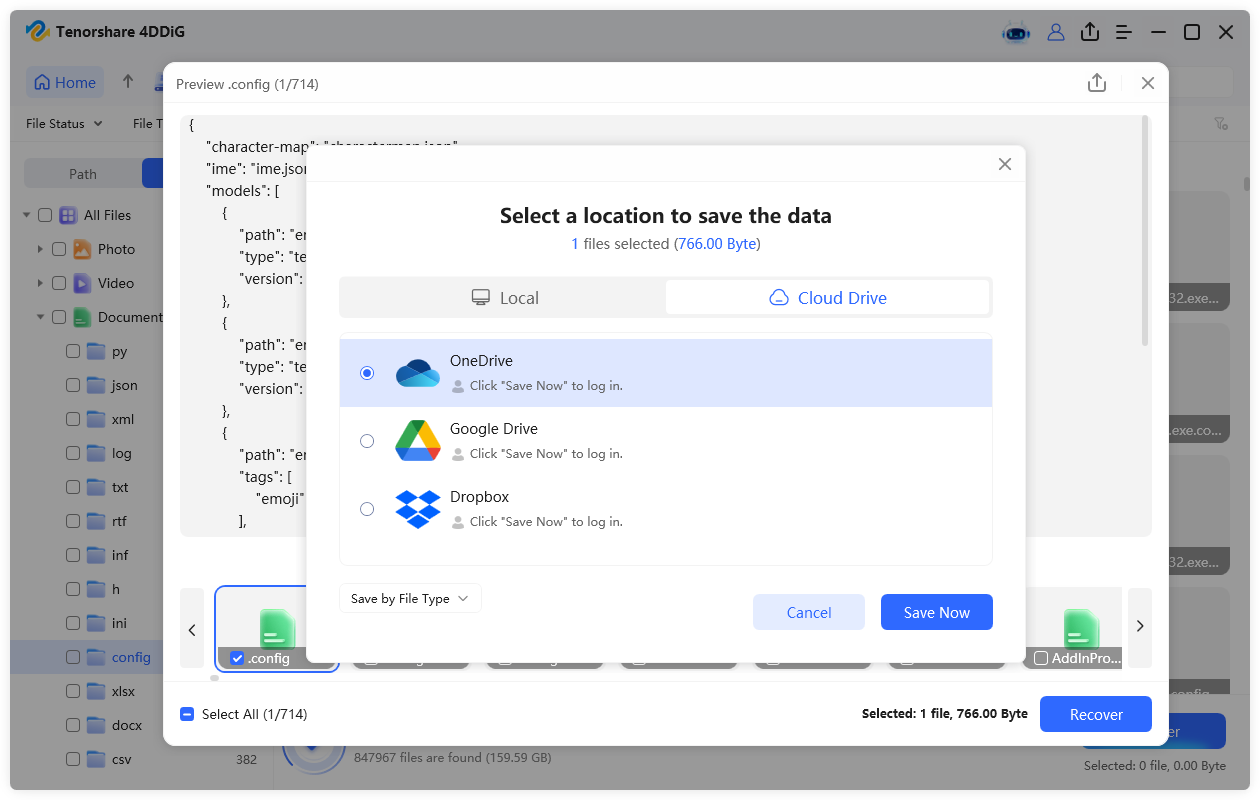Open the Save by File Type dropdown
The width and height of the screenshot is (1260, 800).
pyautogui.click(x=410, y=599)
